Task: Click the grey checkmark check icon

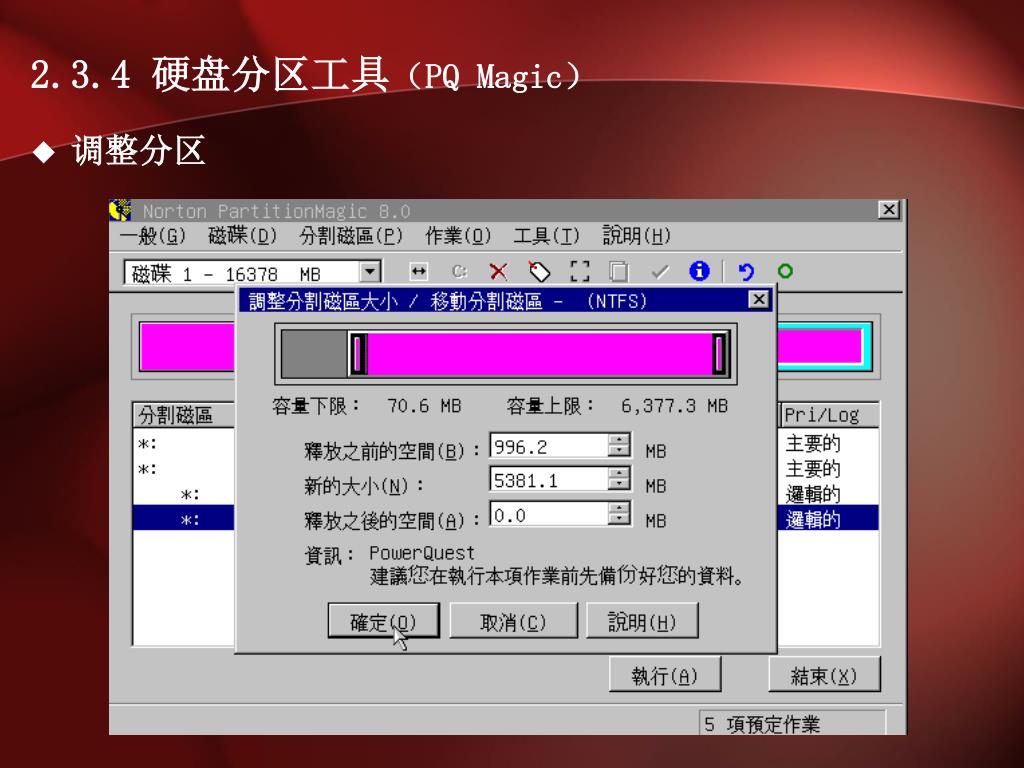Action: [x=660, y=271]
